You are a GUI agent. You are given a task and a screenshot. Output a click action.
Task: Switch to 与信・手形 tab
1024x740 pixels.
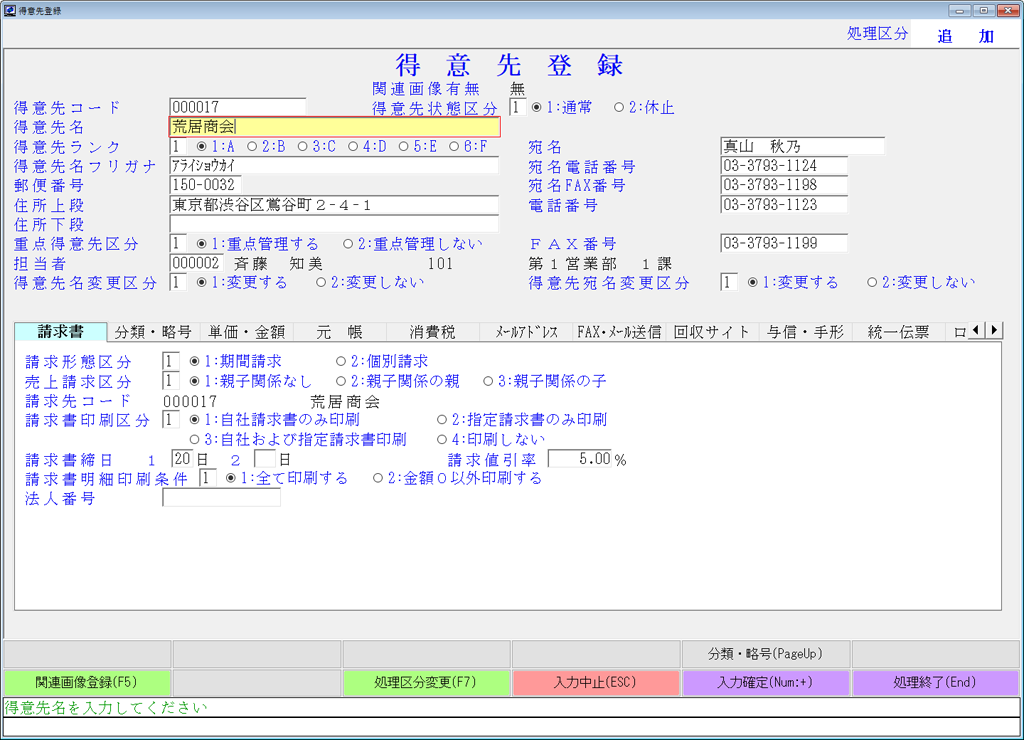click(x=805, y=332)
